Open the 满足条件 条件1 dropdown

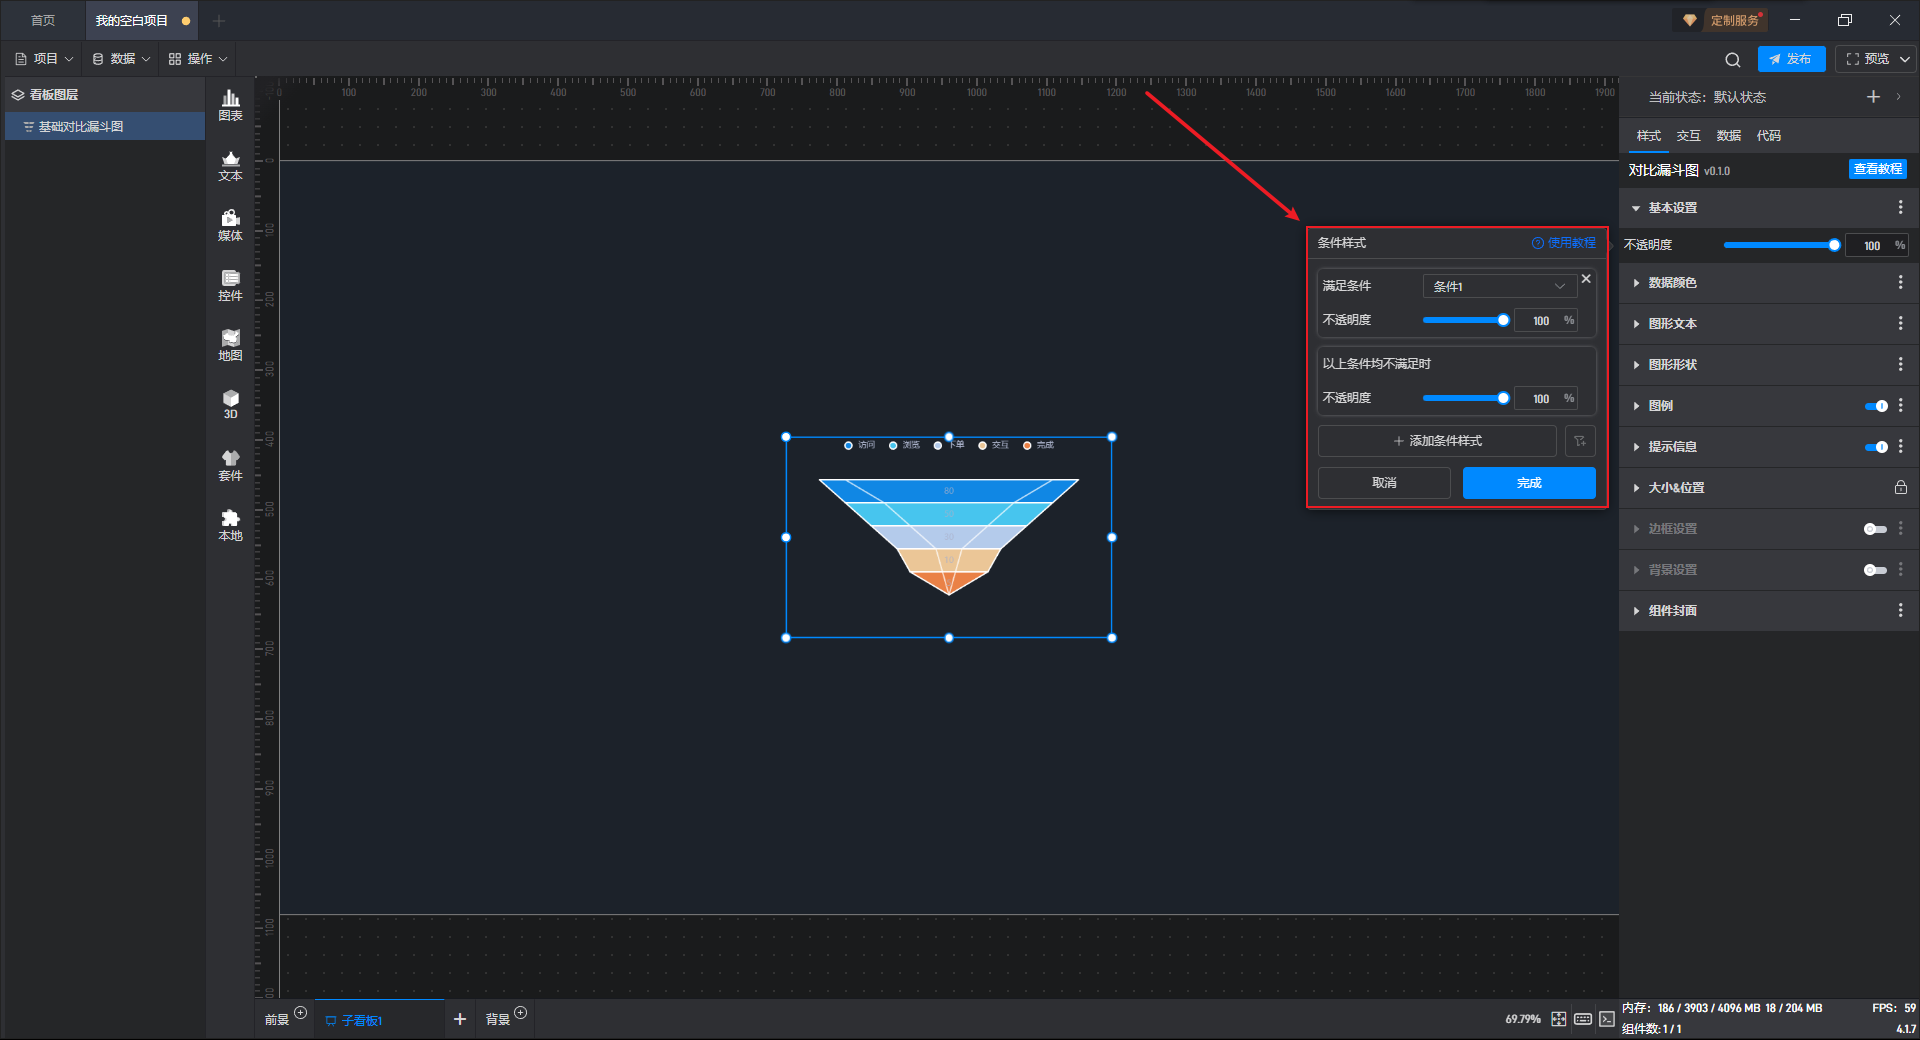1498,286
